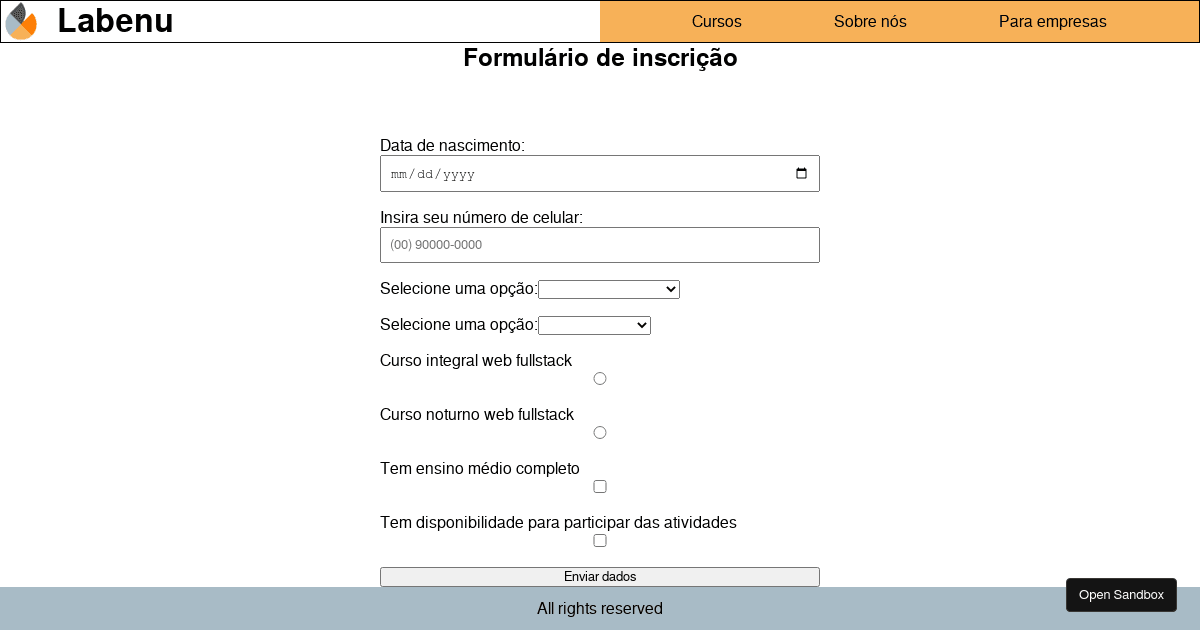Check Tem disponibilidade para participar das atividades
This screenshot has width=1200, height=630.
[600, 540]
